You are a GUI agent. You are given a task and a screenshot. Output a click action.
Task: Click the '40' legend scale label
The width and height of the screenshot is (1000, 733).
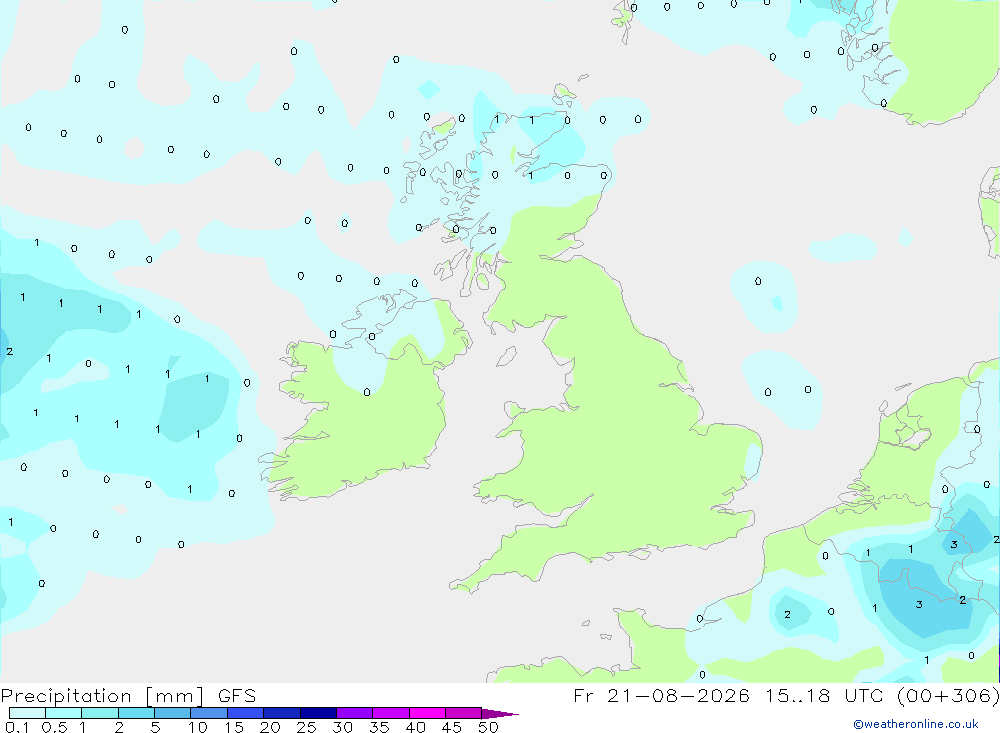point(416,727)
